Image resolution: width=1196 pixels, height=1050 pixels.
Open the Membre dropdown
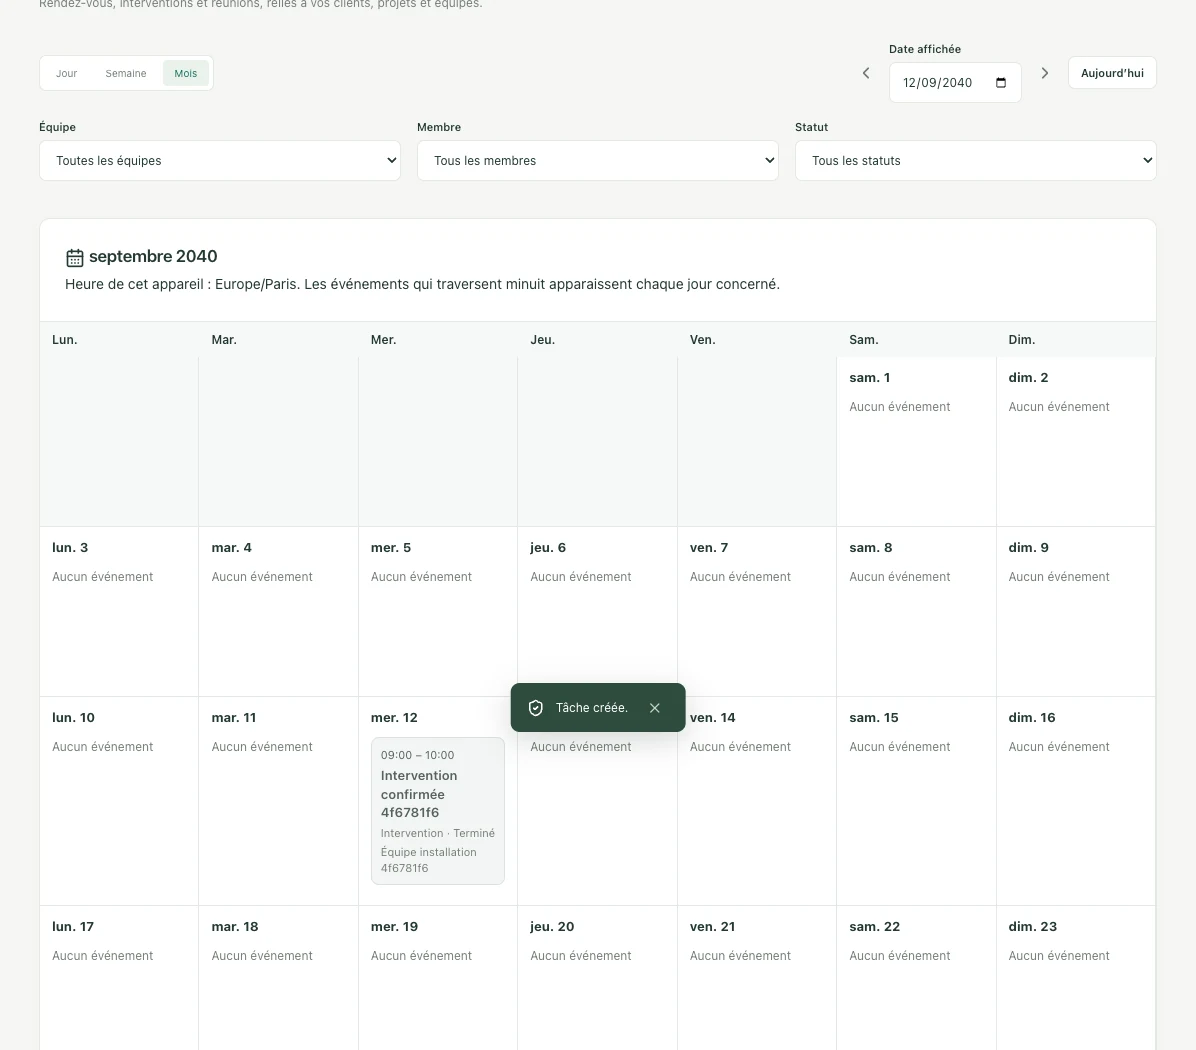point(597,161)
